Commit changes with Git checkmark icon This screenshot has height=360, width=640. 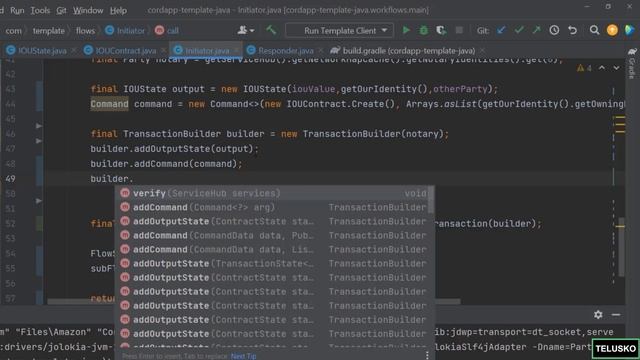[519, 30]
